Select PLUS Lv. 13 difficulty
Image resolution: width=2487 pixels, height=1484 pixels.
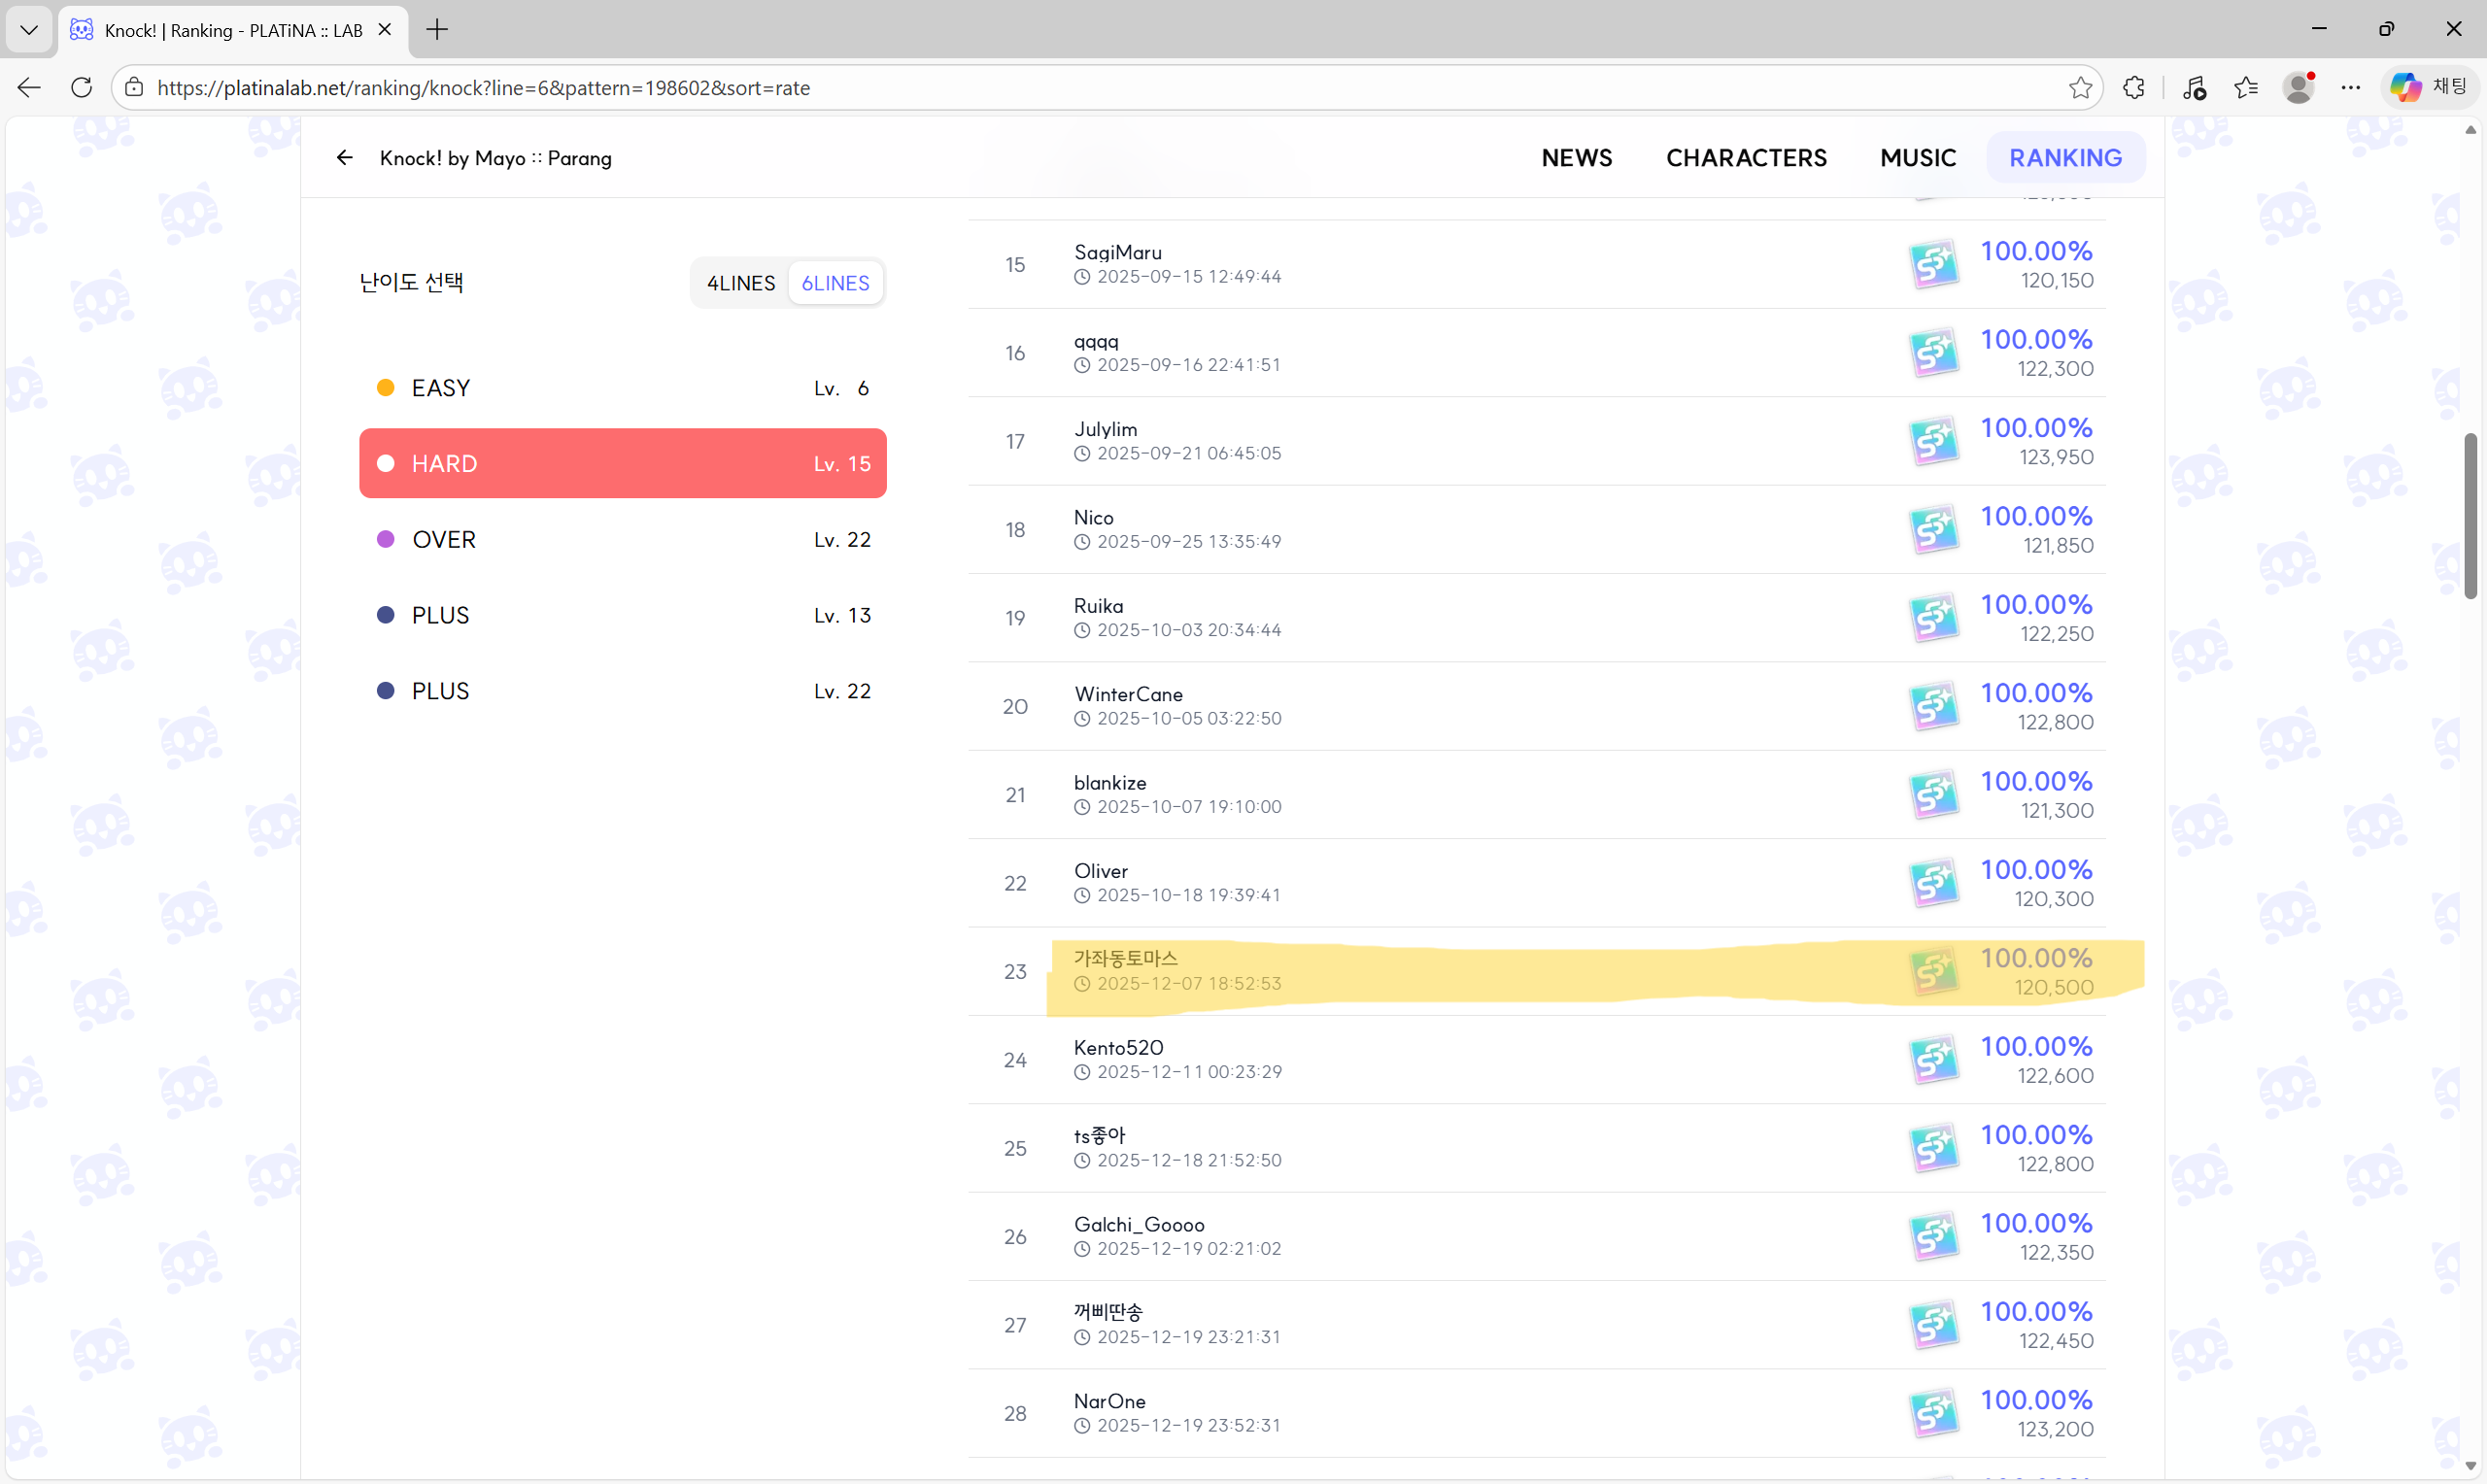(x=622, y=616)
